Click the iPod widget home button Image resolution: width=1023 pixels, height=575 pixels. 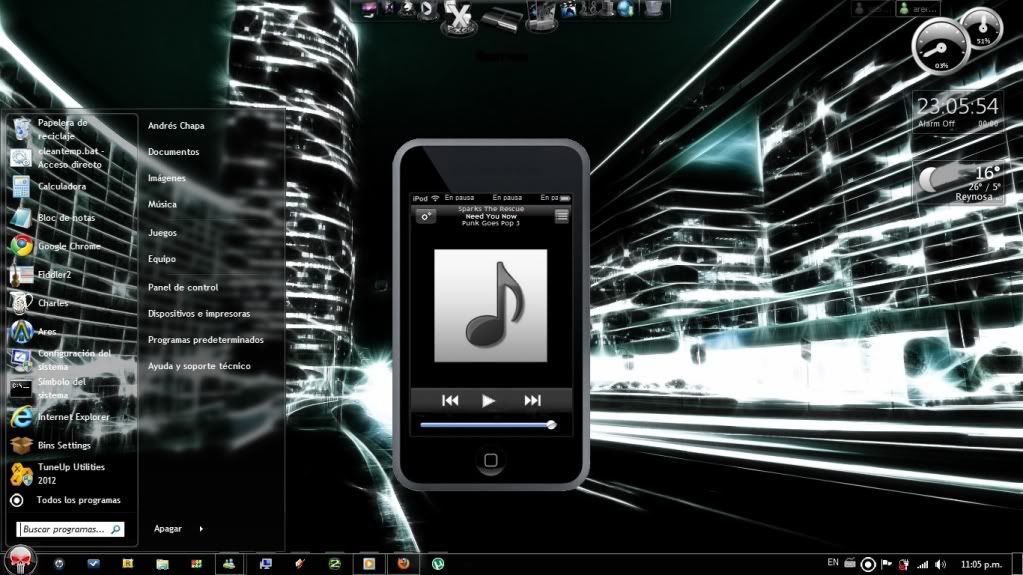(491, 460)
